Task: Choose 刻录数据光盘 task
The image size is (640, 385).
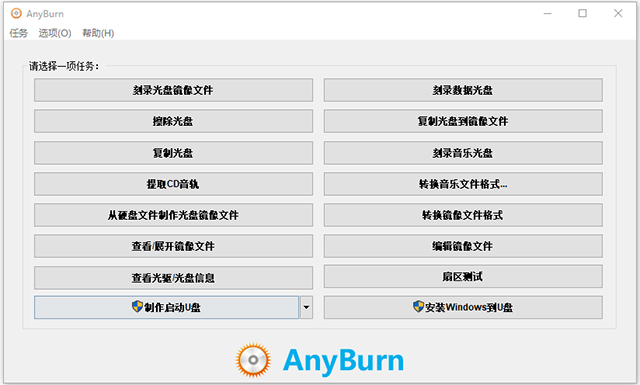Action: pos(463,90)
